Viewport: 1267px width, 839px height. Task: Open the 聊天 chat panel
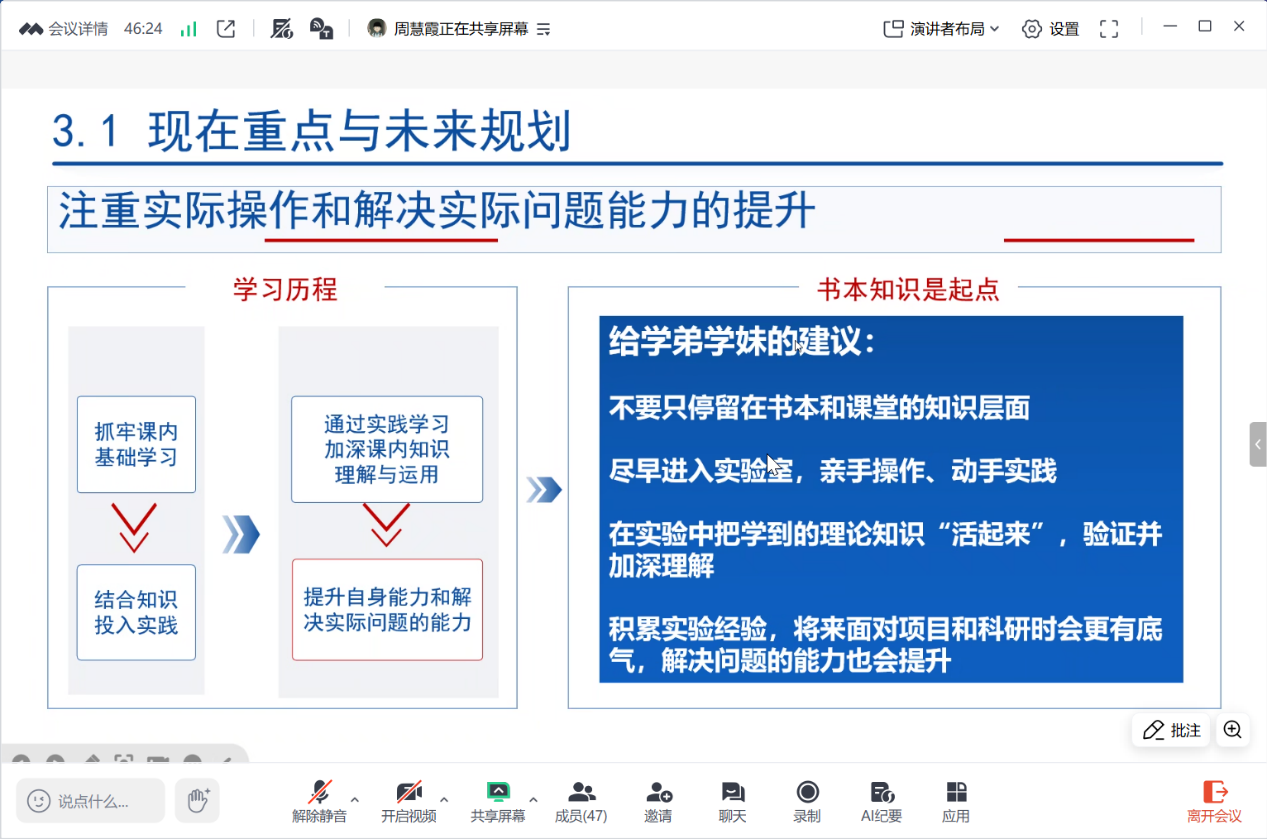click(732, 800)
